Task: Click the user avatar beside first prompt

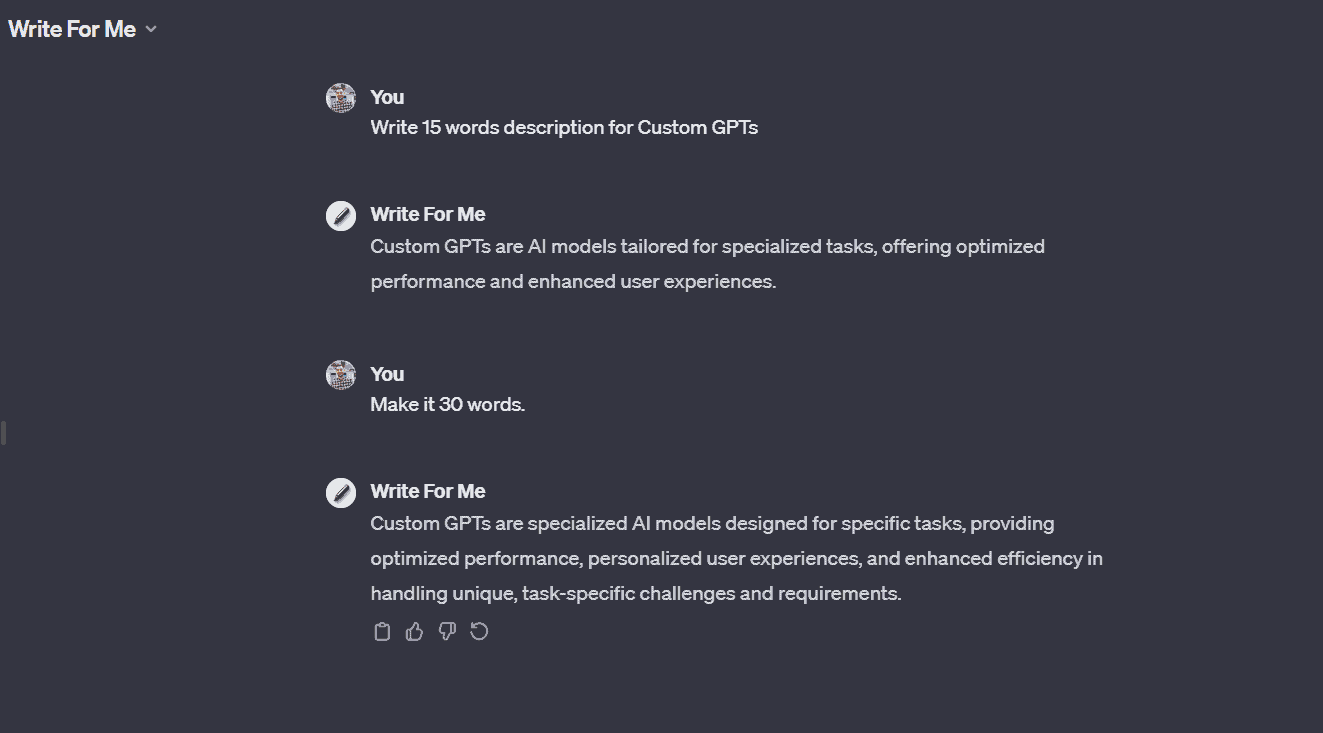Action: 341,98
